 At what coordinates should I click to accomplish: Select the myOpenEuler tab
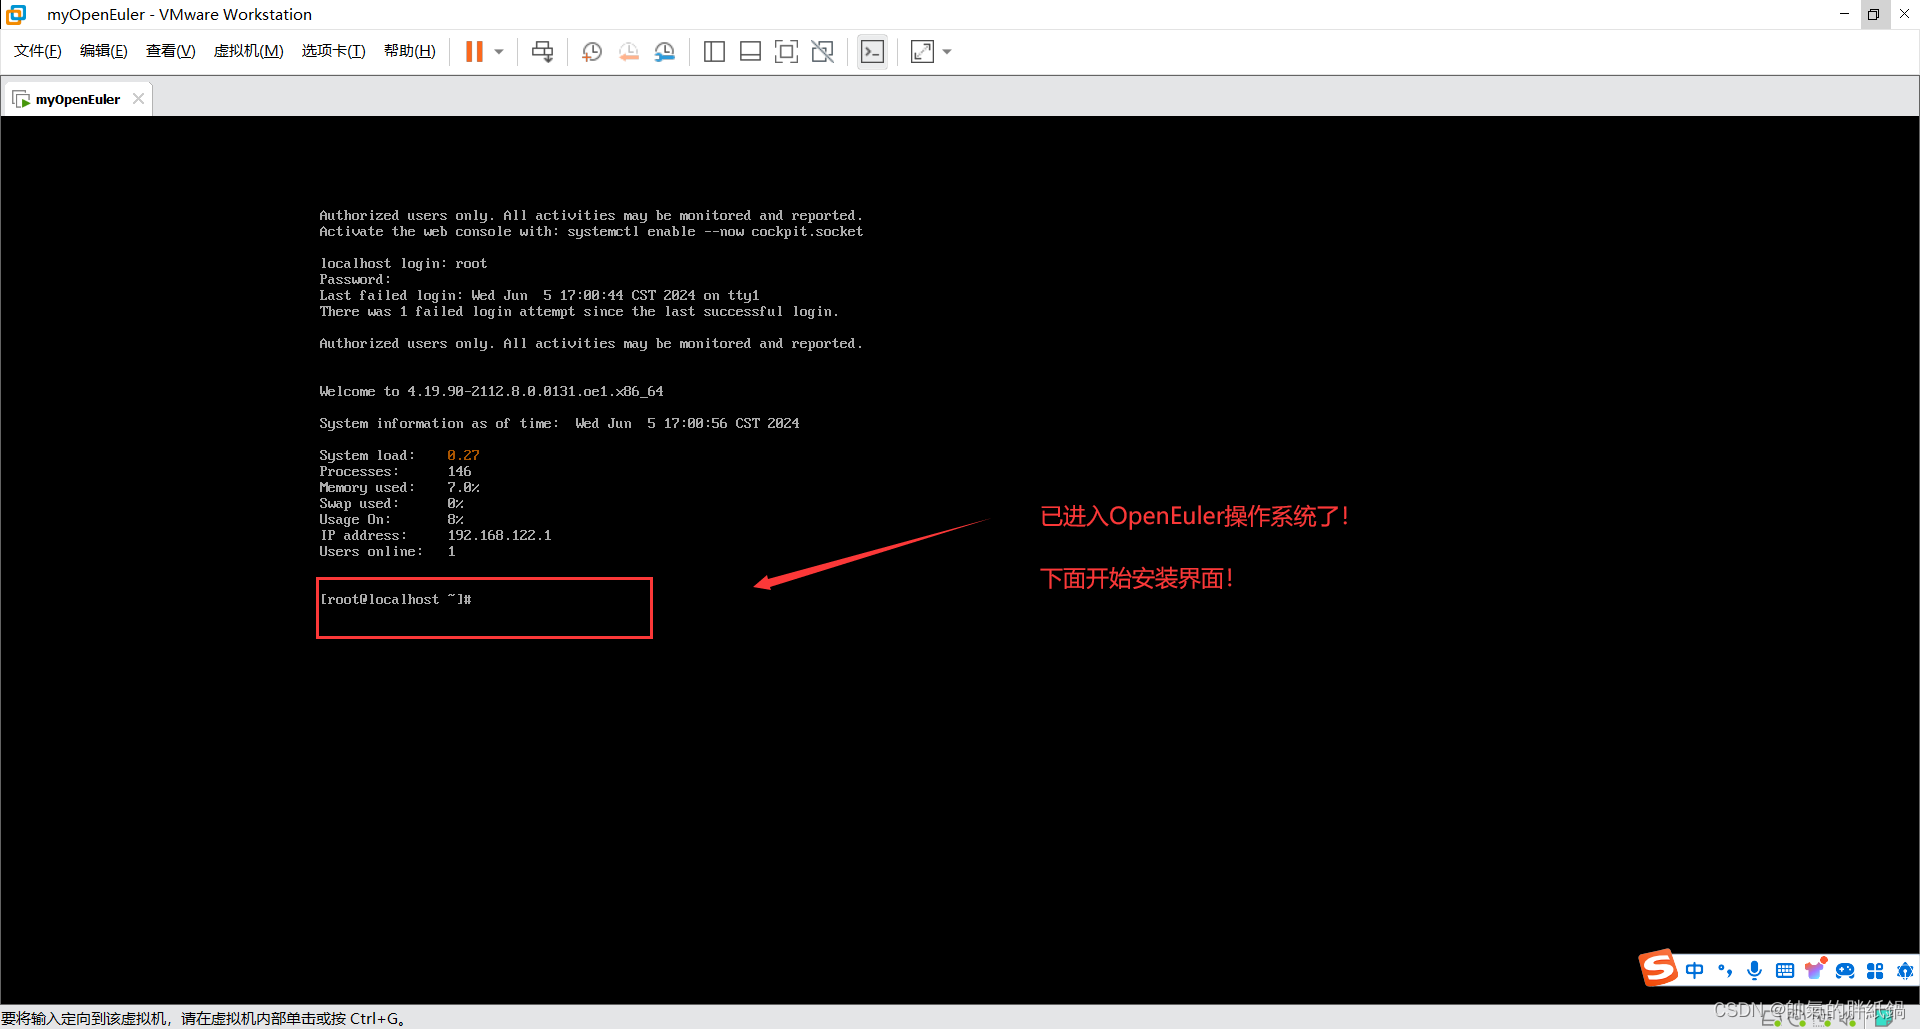tap(77, 99)
